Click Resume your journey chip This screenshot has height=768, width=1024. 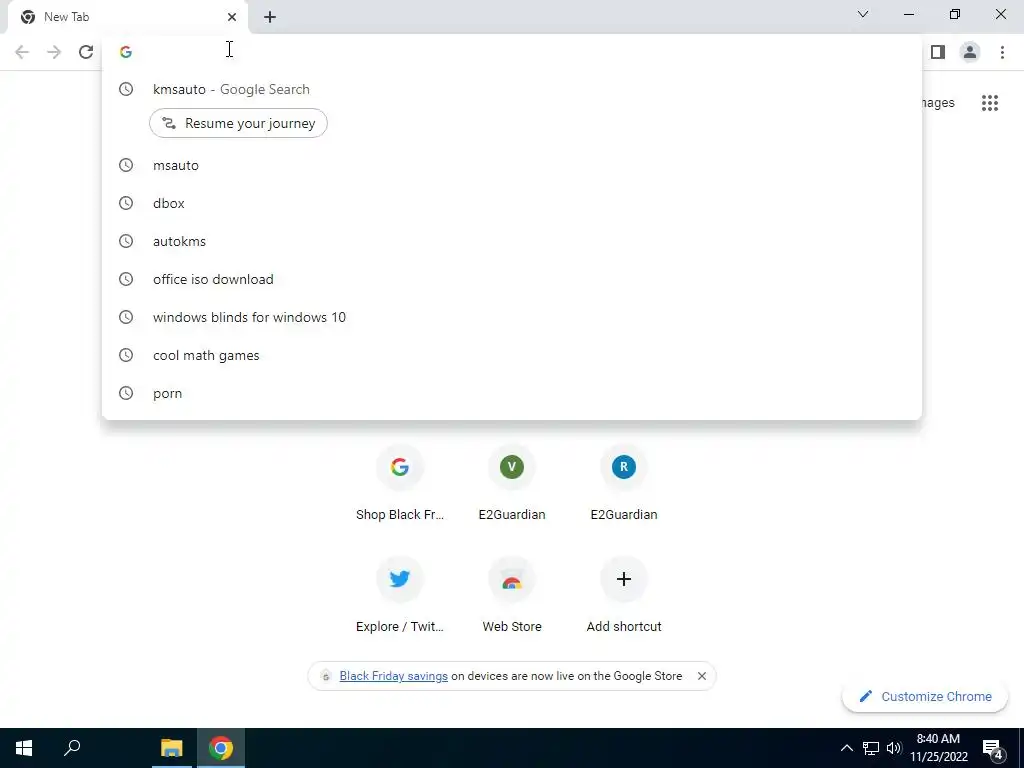(238, 123)
